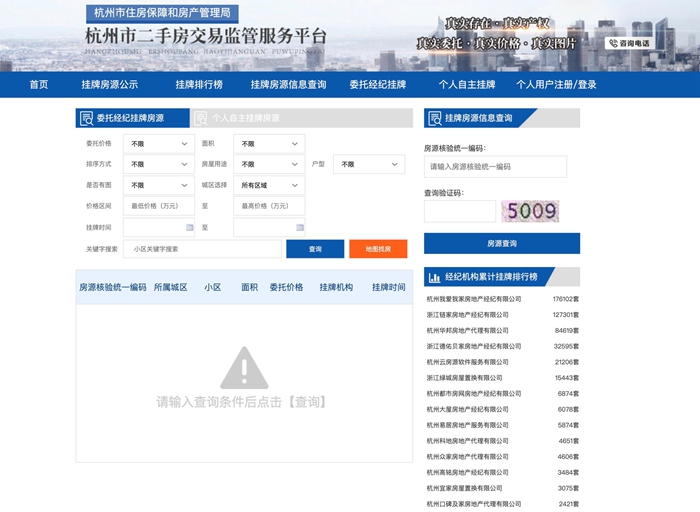Open the start date calendar icon for 挂牌时间
Image resolution: width=700 pixels, height=512 pixels.
tap(190, 228)
